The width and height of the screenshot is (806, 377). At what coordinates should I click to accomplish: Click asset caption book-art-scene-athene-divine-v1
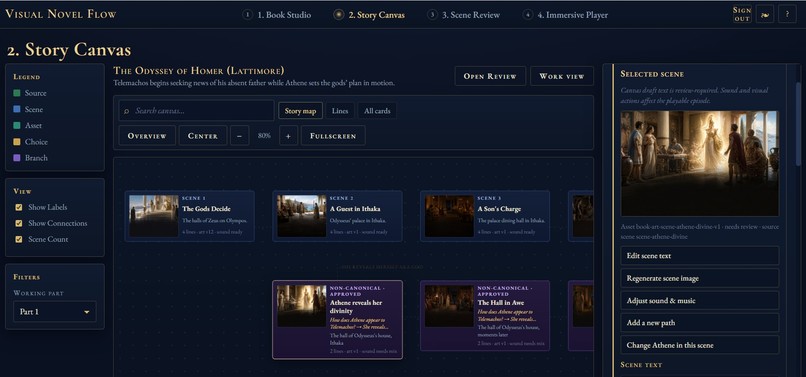(699, 231)
